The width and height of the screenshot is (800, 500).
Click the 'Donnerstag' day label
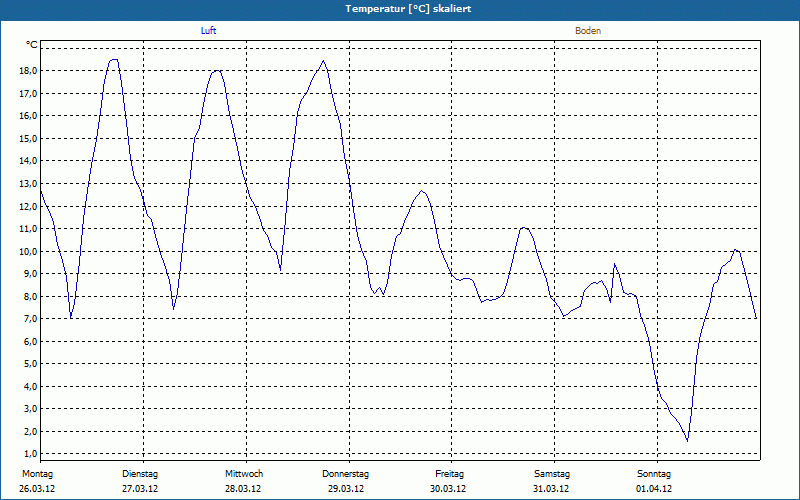tap(345, 474)
